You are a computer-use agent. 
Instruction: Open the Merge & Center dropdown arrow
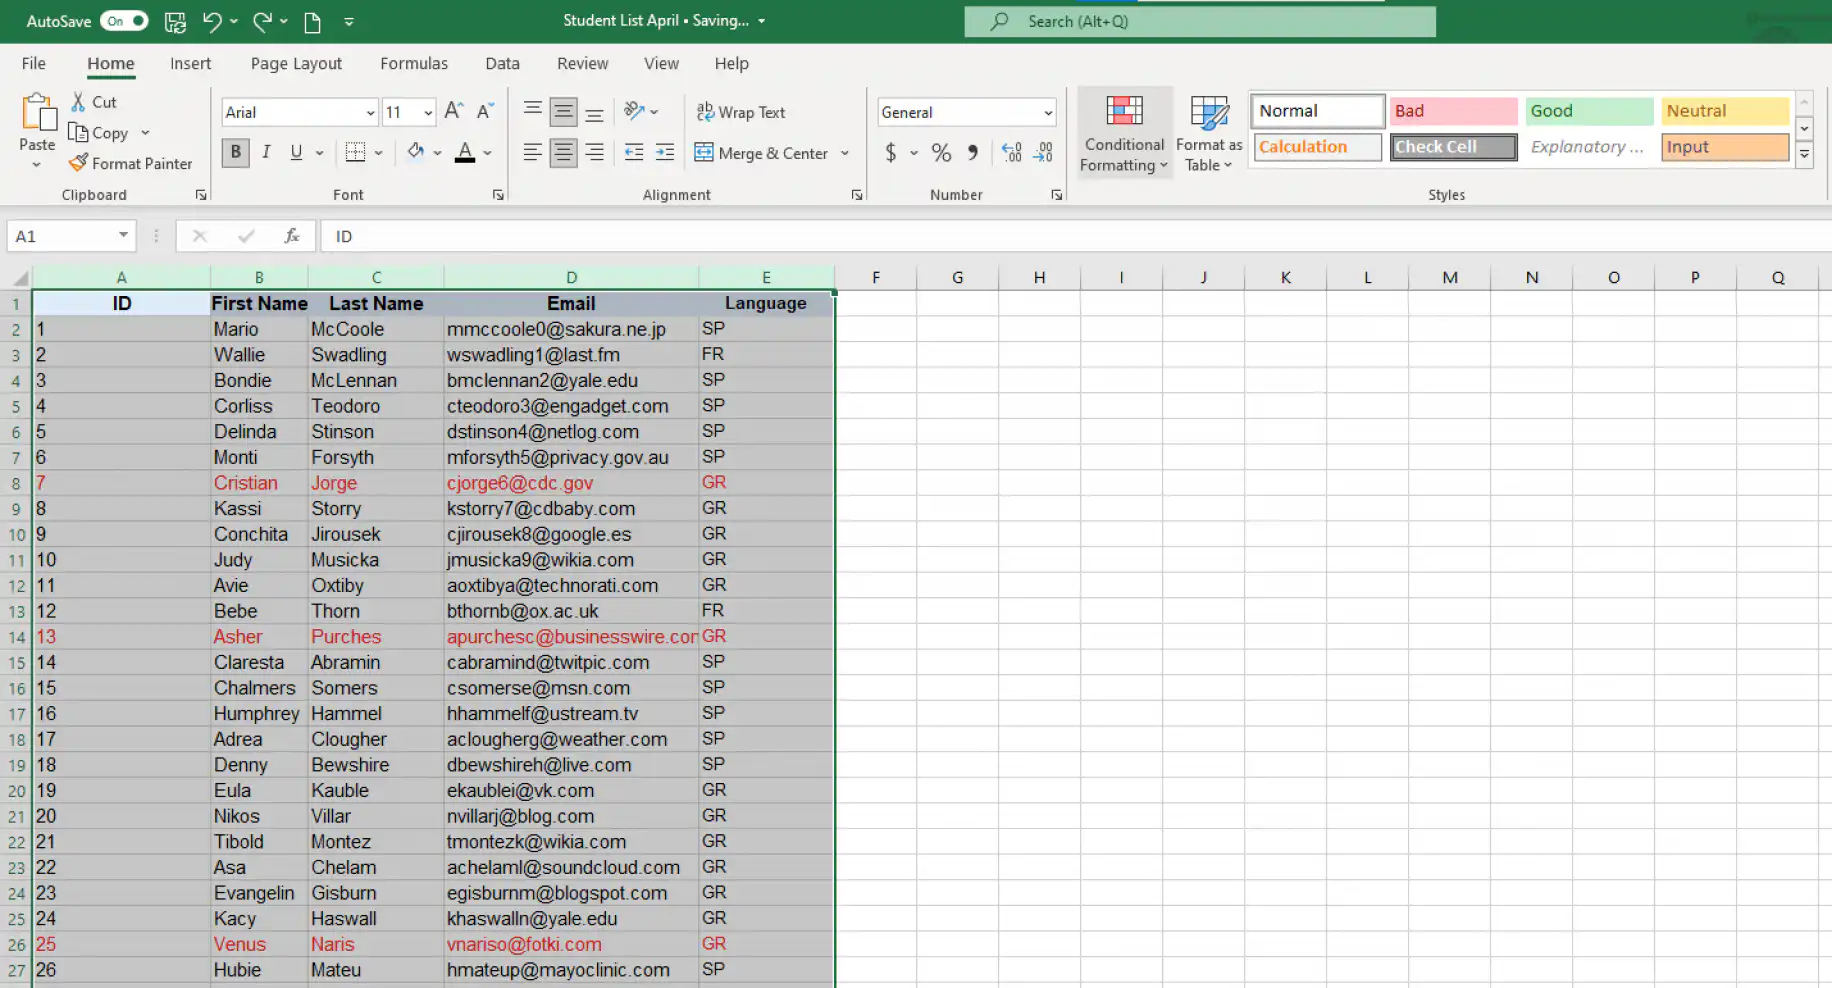(845, 153)
